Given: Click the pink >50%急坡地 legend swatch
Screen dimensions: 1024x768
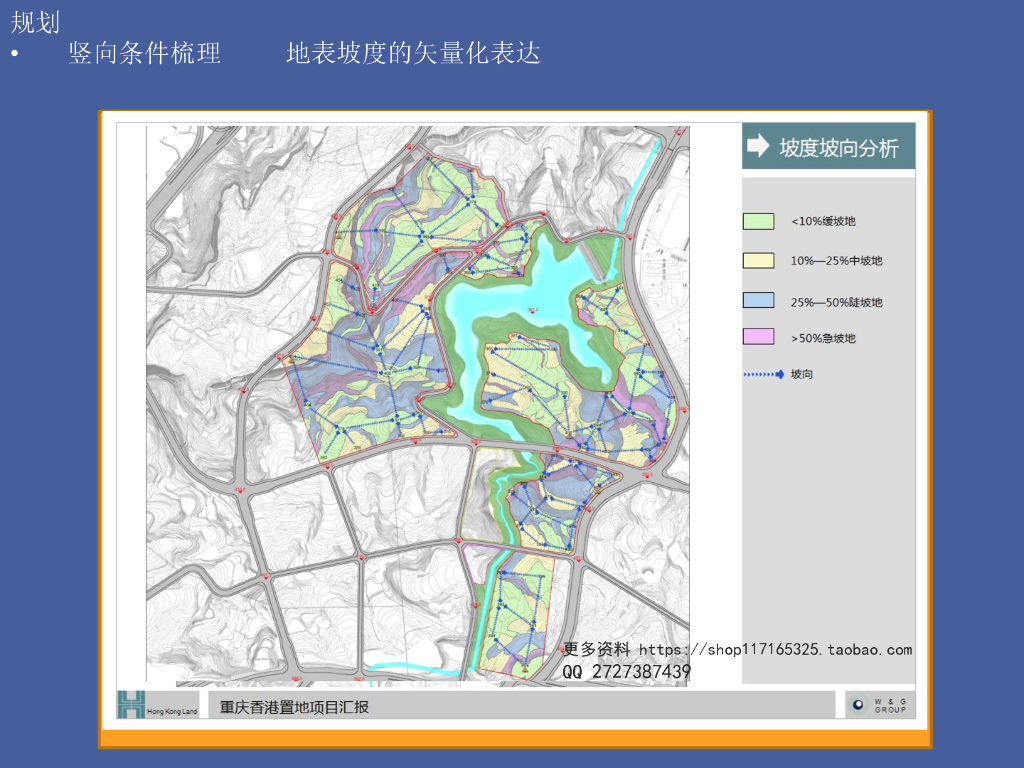Looking at the screenshot, I should [758, 337].
